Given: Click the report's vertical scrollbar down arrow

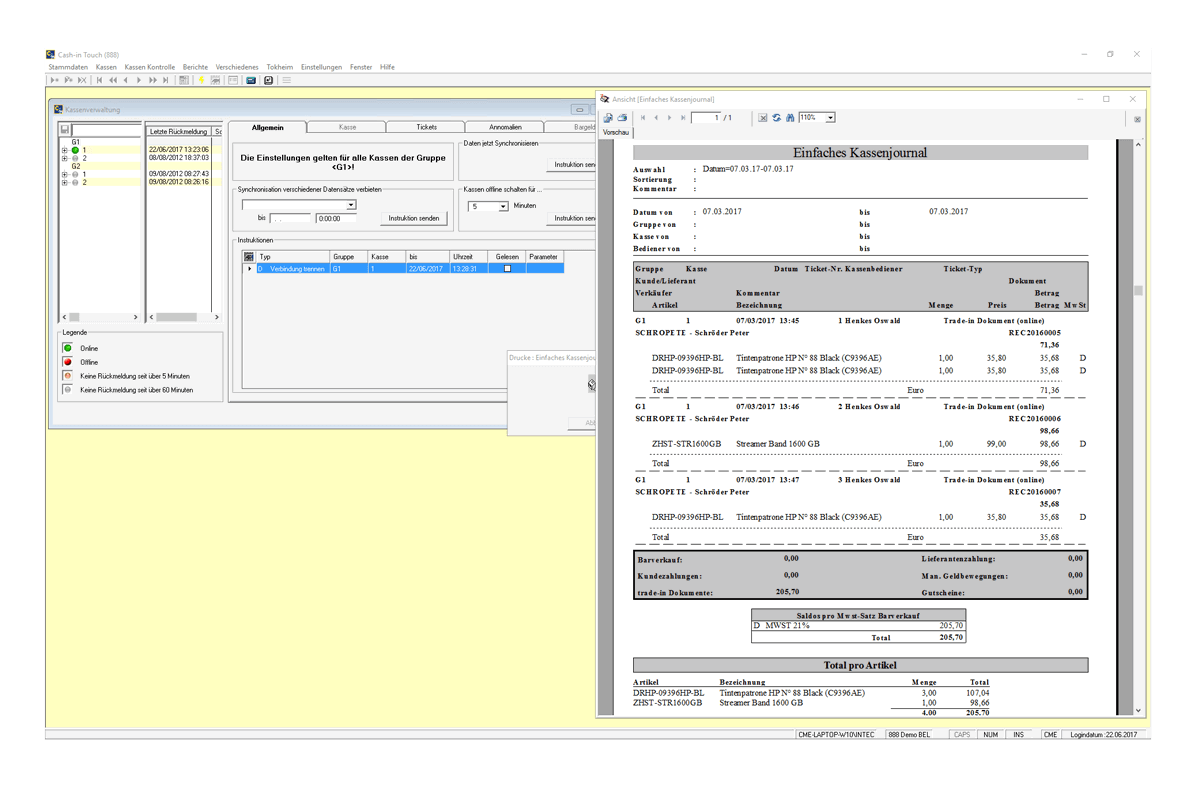Looking at the screenshot, I should (1138, 711).
